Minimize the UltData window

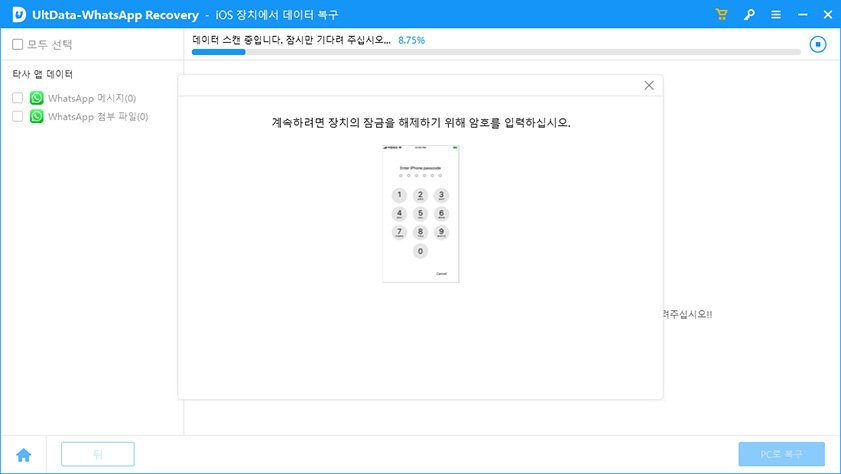point(800,14)
